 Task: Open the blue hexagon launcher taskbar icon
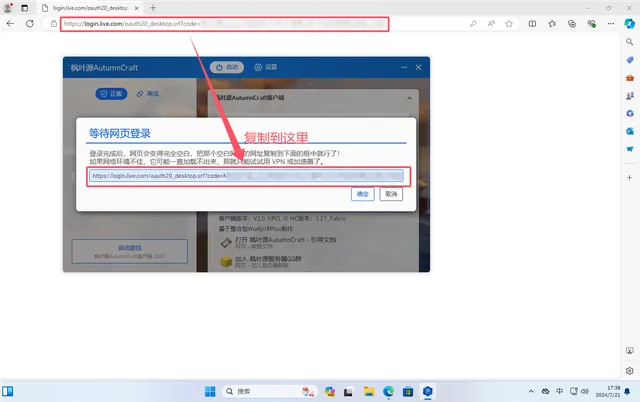(427, 391)
